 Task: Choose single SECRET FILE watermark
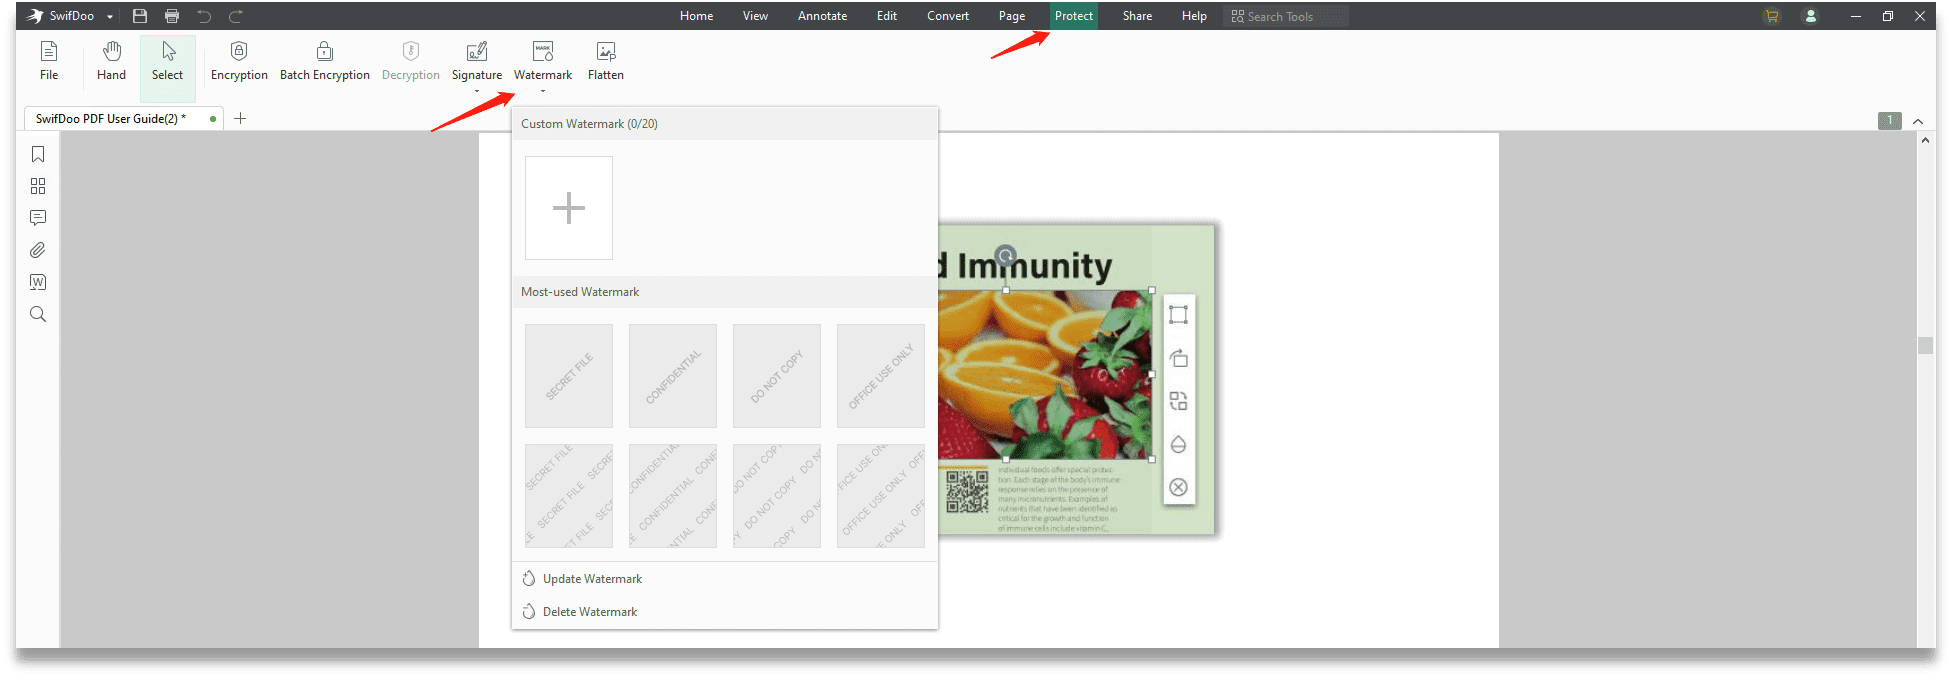coord(569,376)
